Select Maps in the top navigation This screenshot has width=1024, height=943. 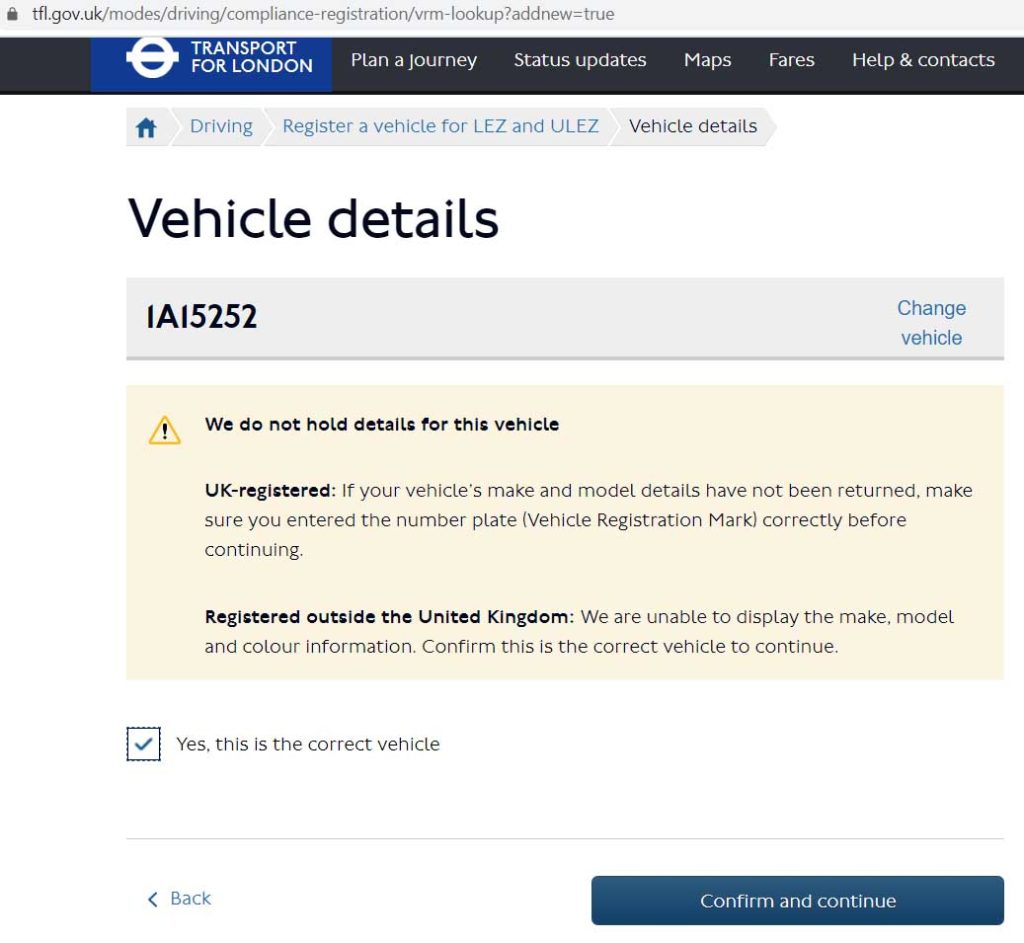coord(707,60)
